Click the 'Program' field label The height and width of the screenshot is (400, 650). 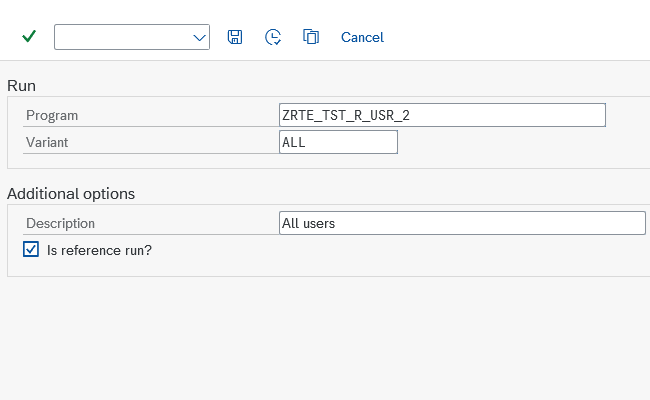(52, 115)
